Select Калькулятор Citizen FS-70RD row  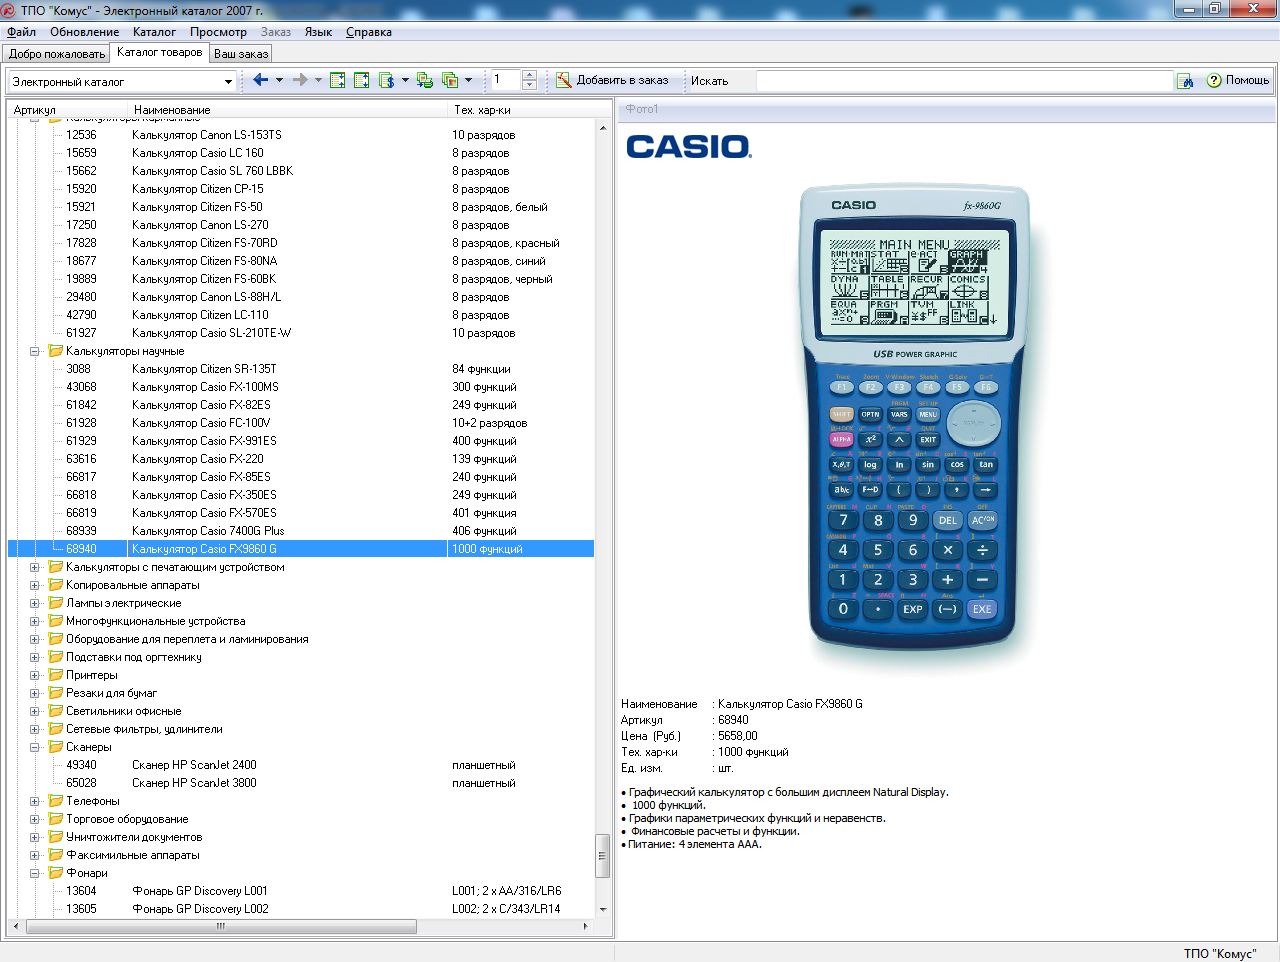pyautogui.click(x=301, y=243)
